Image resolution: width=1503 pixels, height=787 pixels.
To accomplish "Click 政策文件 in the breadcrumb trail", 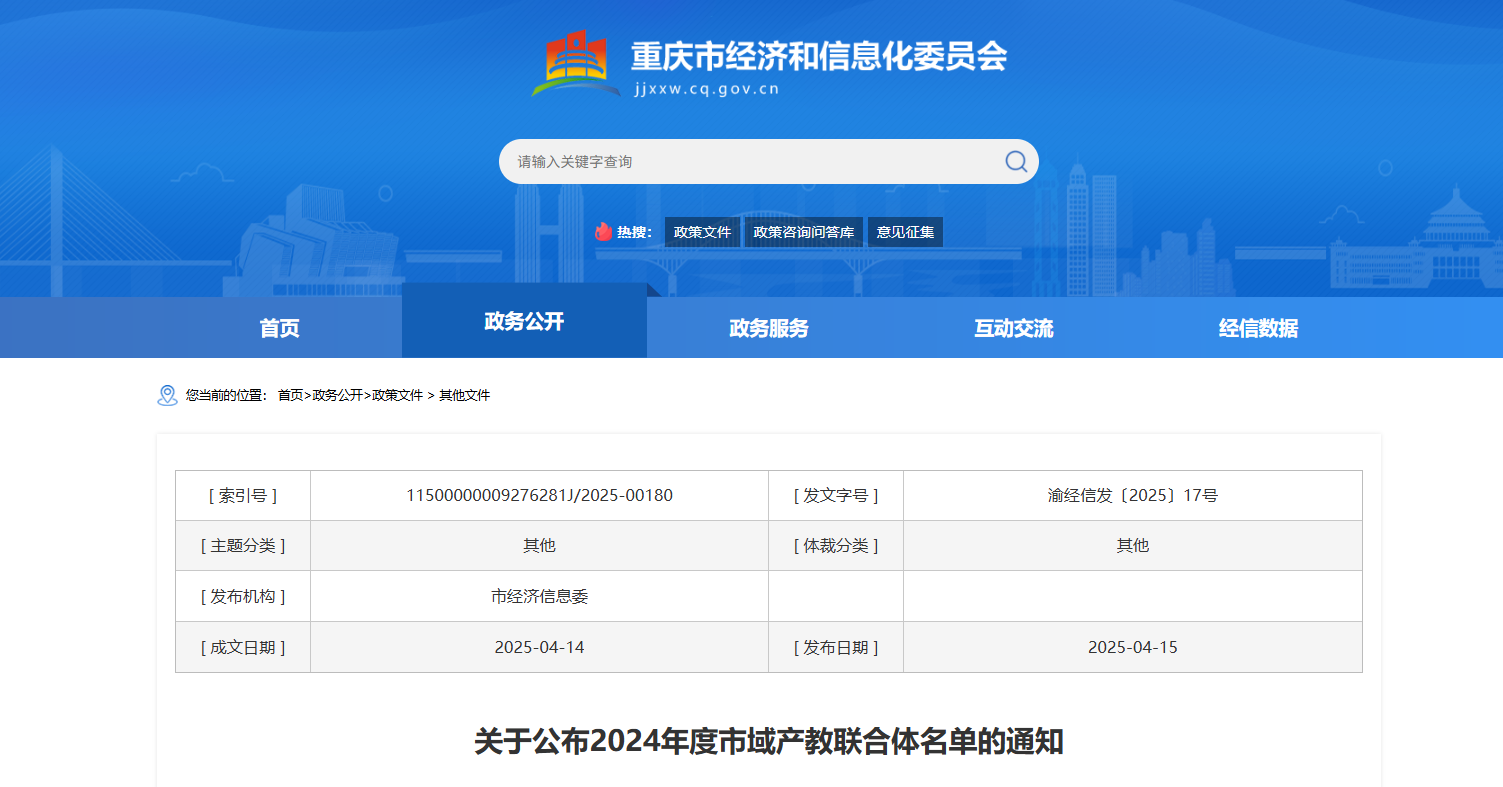I will (397, 395).
